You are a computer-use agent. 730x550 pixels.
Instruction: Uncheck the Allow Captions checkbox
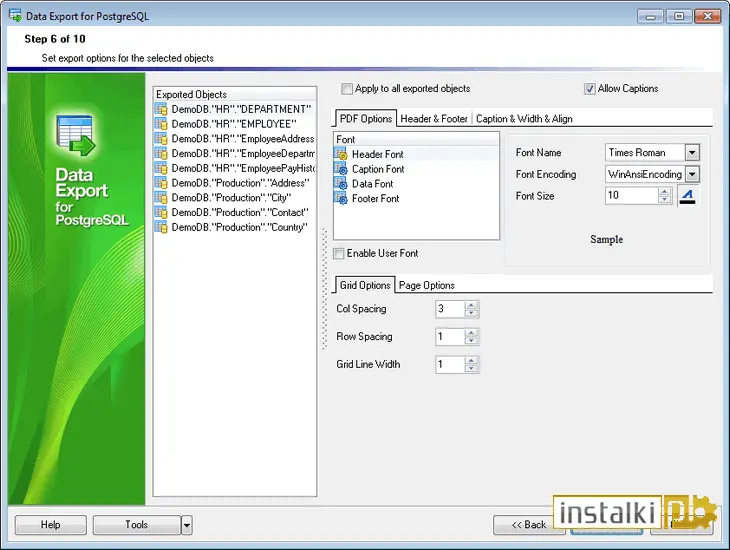coord(589,88)
